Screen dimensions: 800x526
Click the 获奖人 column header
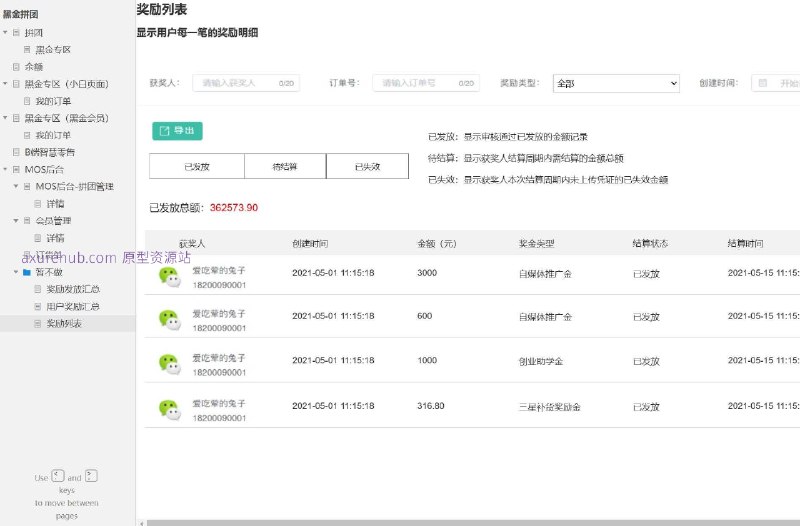coord(192,244)
